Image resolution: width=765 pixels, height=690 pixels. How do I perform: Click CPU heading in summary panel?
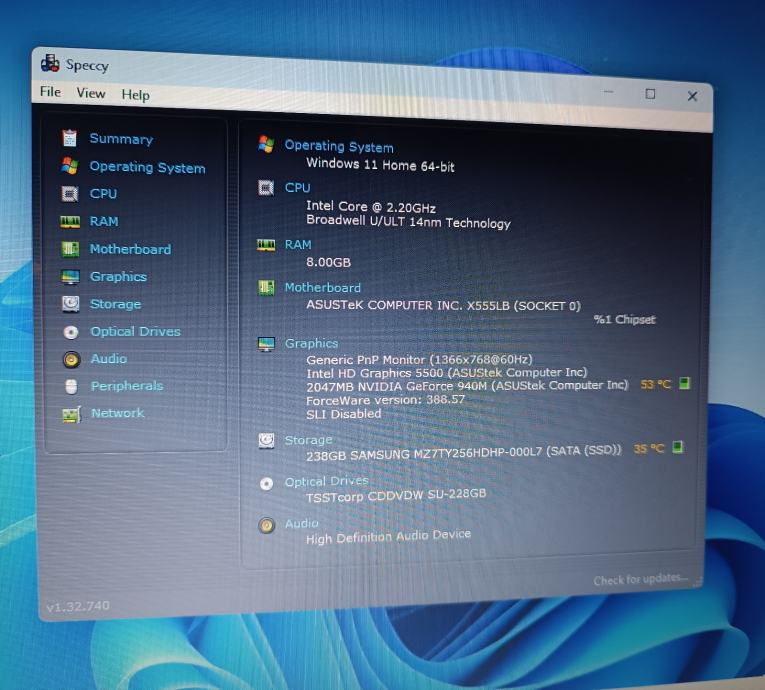pos(298,188)
